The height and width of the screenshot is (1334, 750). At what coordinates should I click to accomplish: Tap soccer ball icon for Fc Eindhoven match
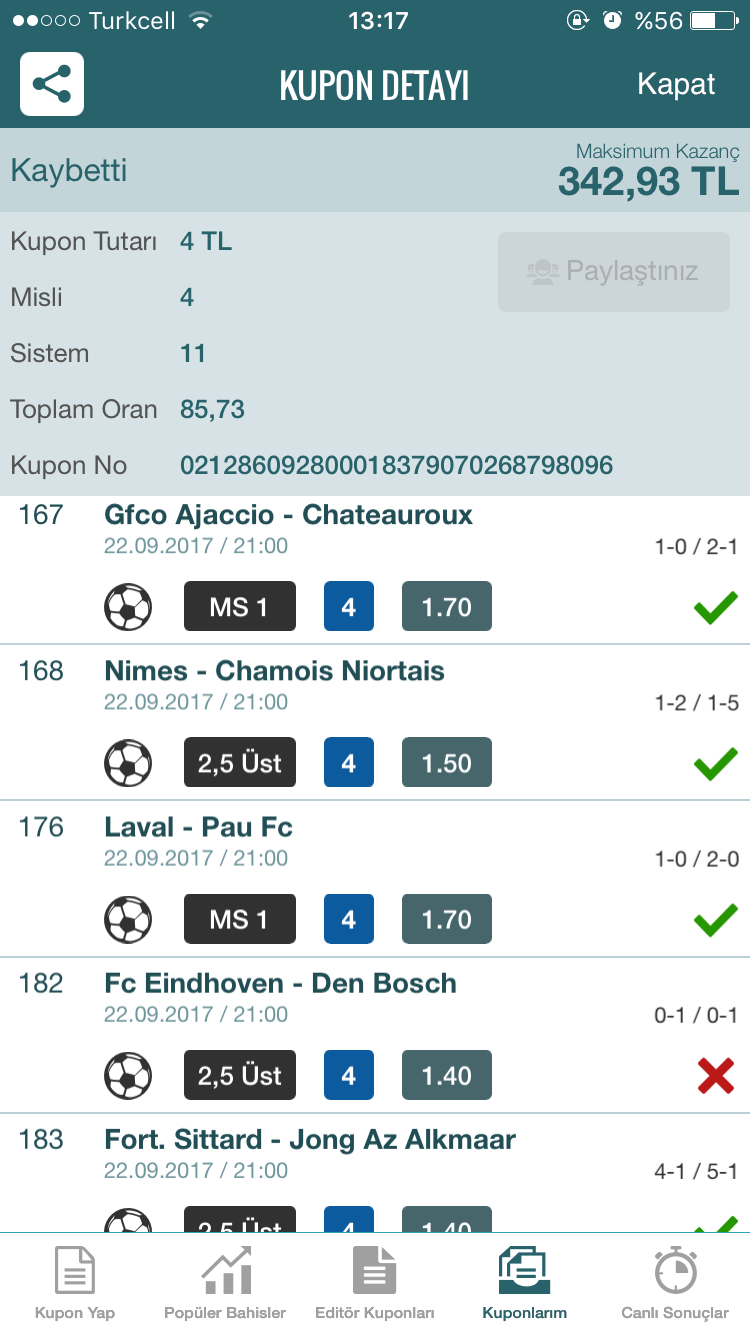128,1075
